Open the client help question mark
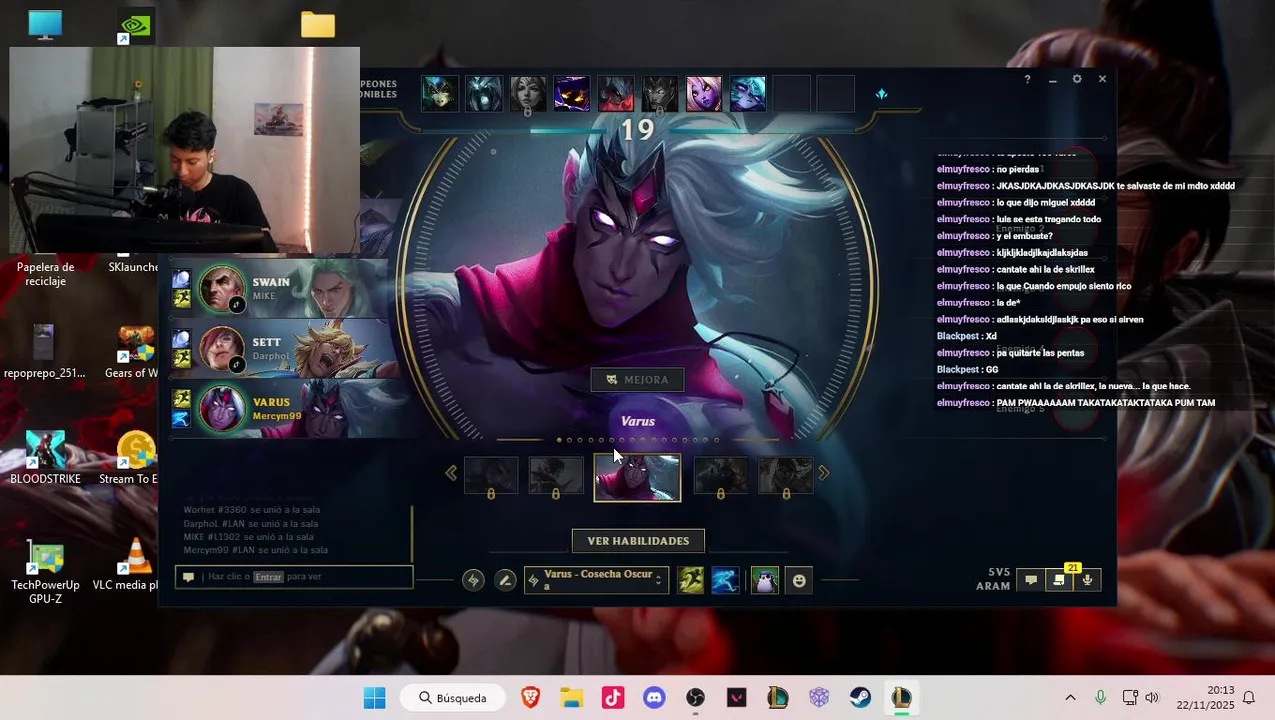 coord(1027,79)
